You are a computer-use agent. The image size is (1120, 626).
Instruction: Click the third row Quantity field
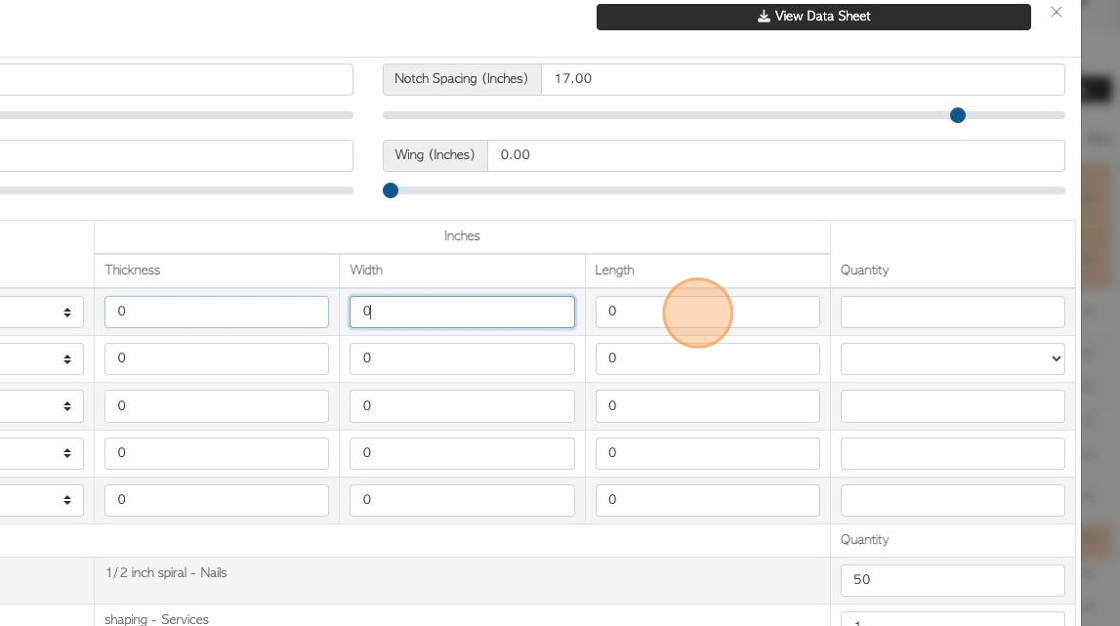pos(953,407)
